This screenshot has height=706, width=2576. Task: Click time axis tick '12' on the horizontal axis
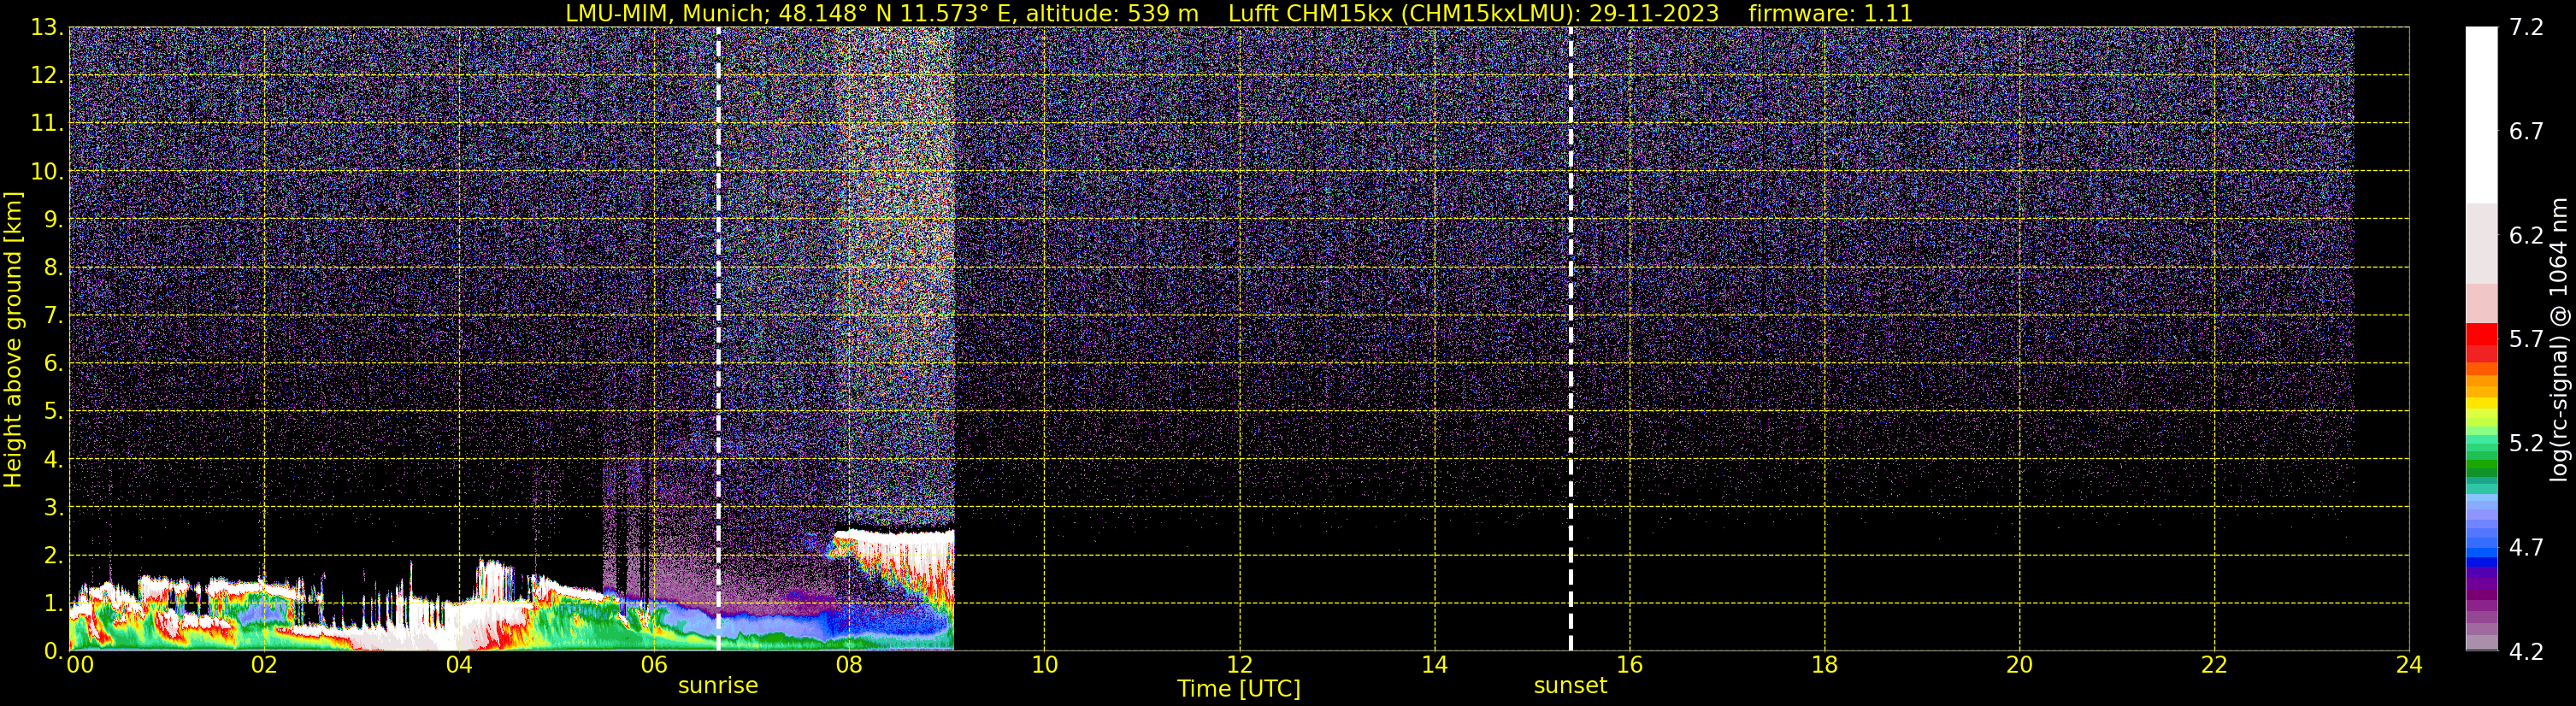pyautogui.click(x=1239, y=665)
